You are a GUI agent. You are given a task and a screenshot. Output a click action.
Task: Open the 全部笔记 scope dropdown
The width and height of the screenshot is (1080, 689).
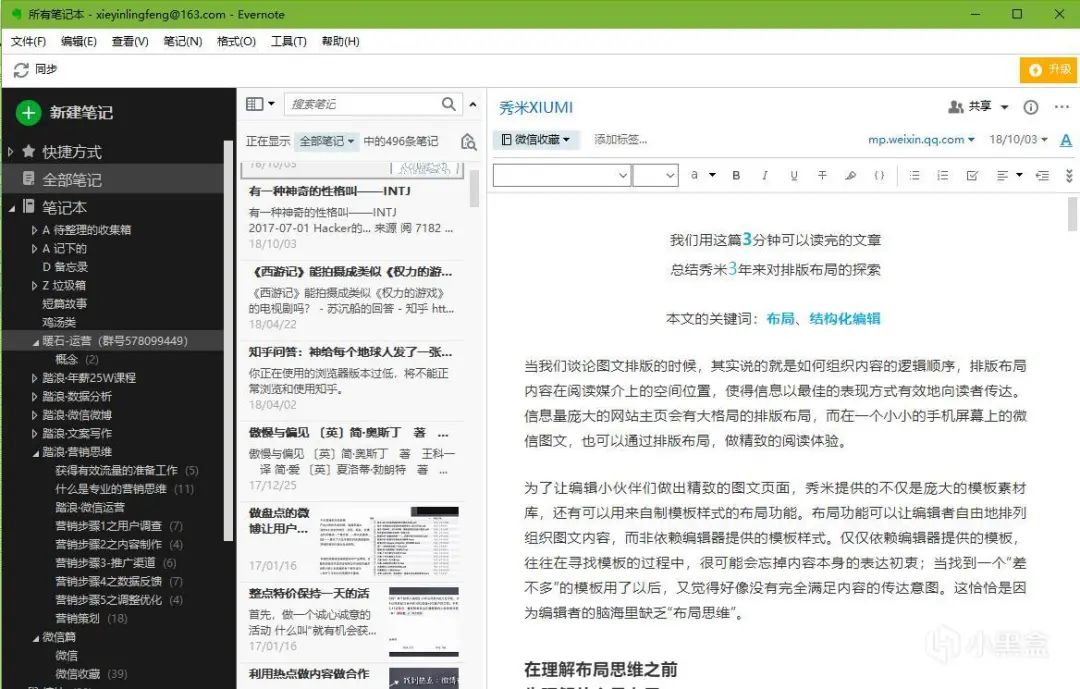click(x=326, y=141)
